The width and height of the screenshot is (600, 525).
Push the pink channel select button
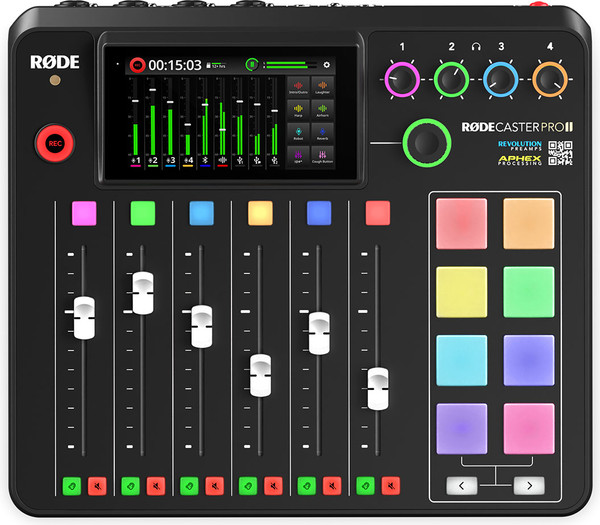point(84,213)
